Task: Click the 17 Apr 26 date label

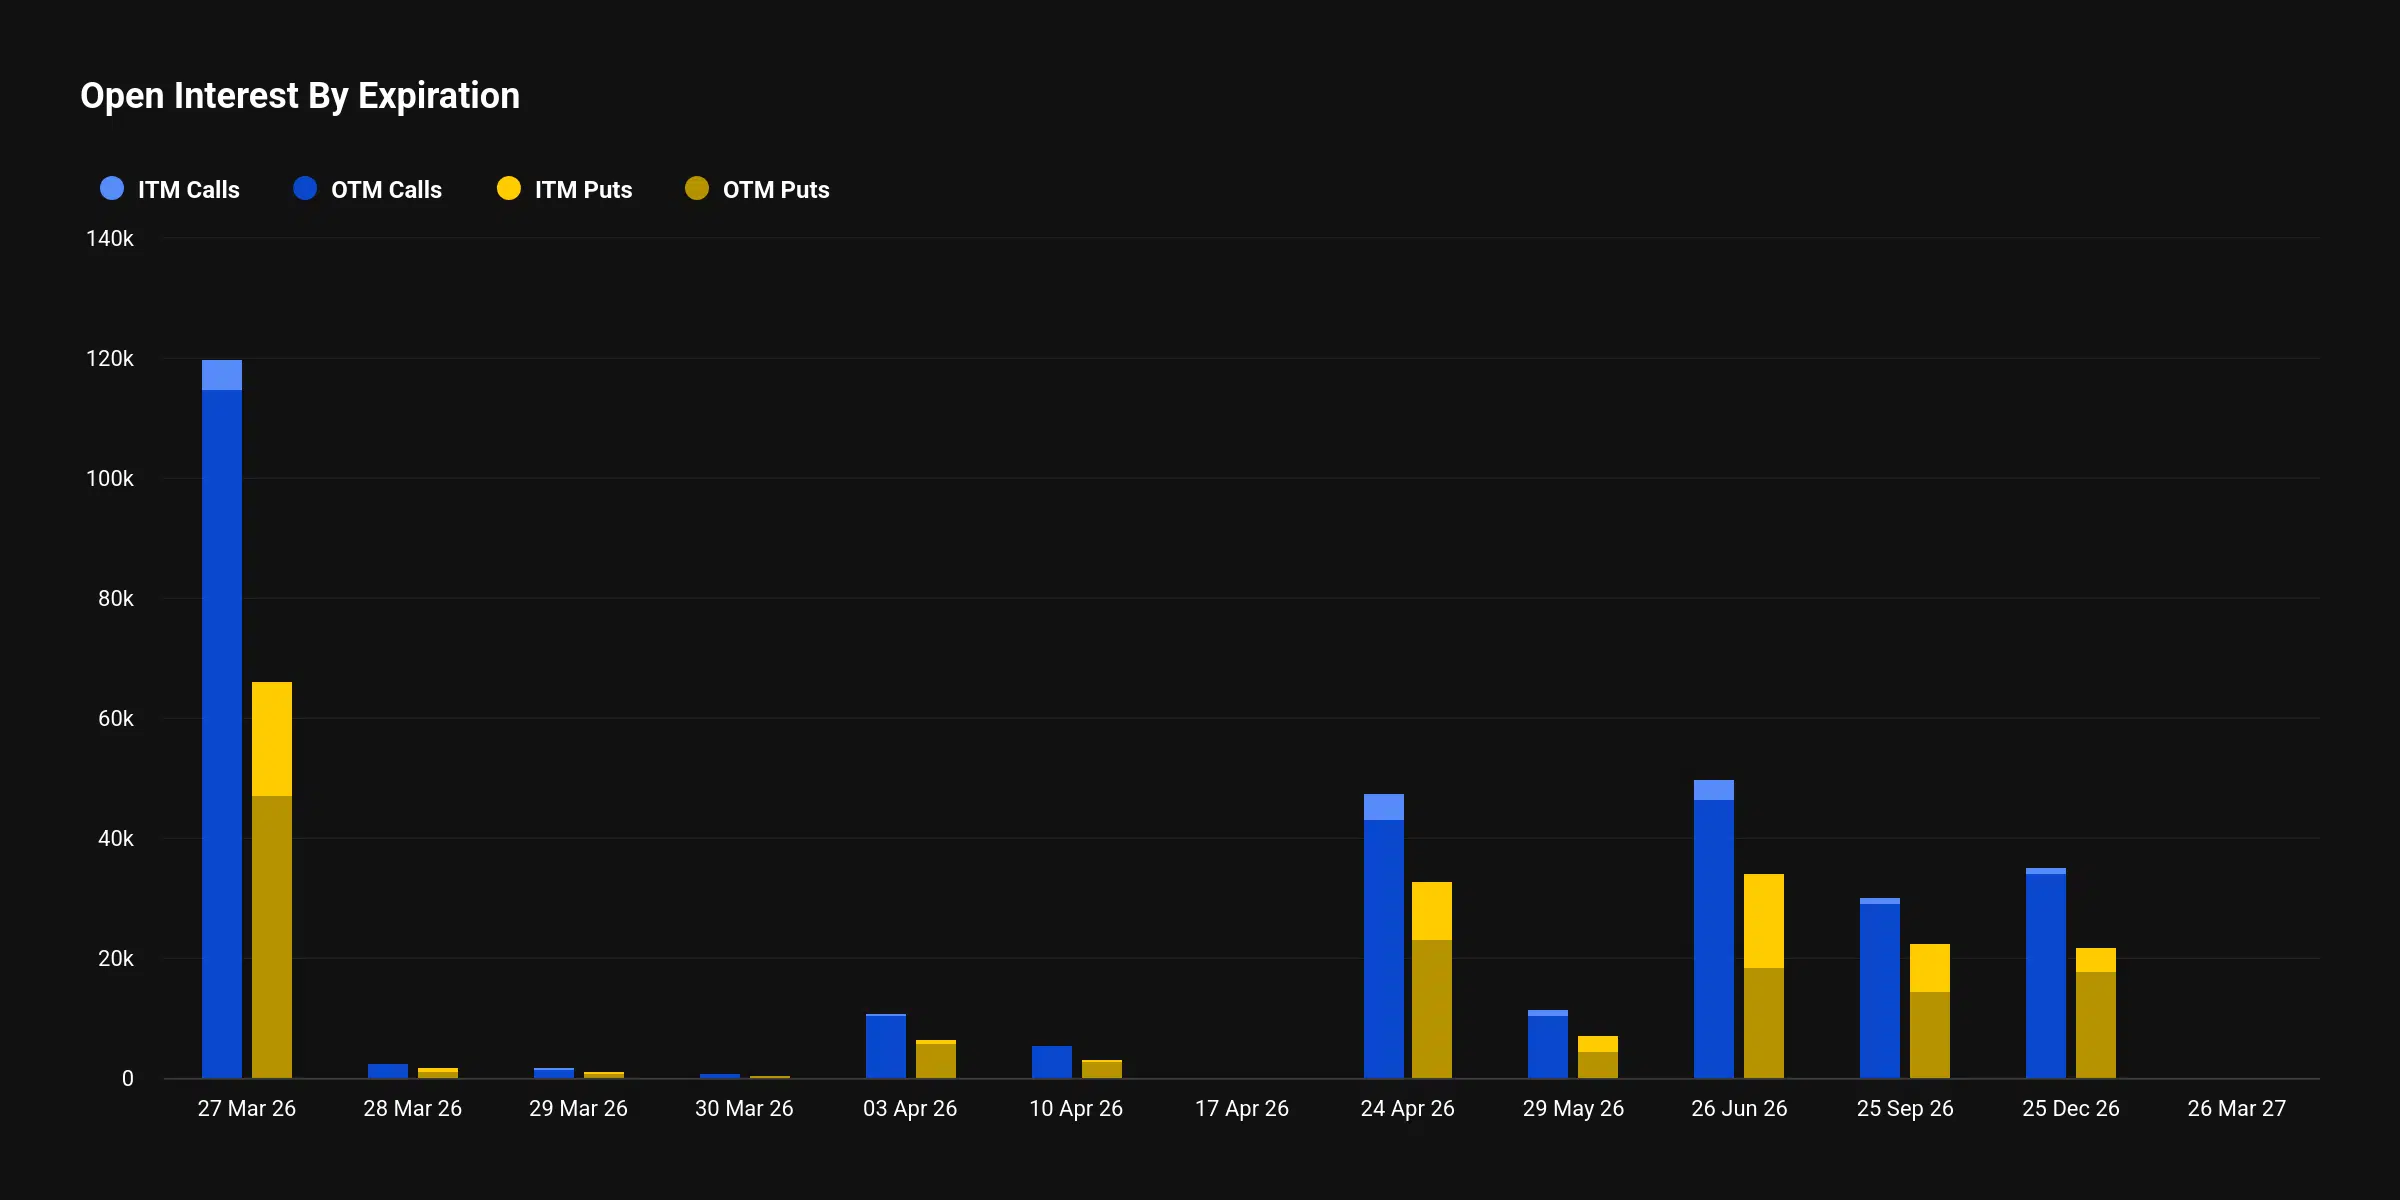Action: 1241,1108
